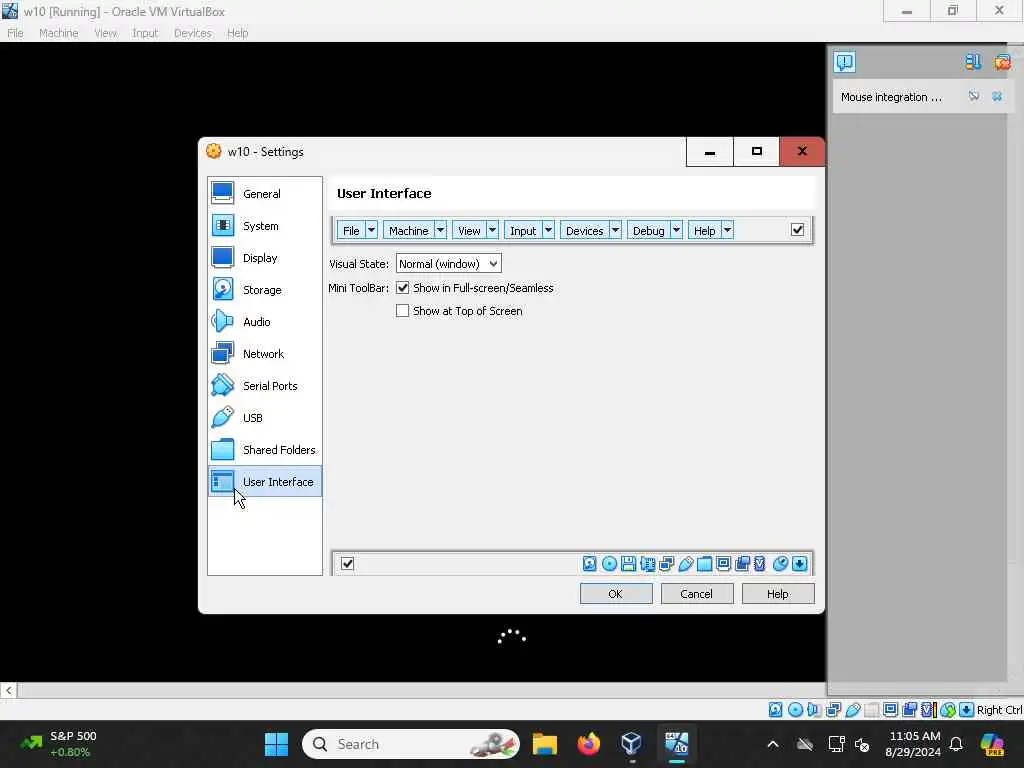Open Machine menu in VirtualBox VM window

click(58, 33)
